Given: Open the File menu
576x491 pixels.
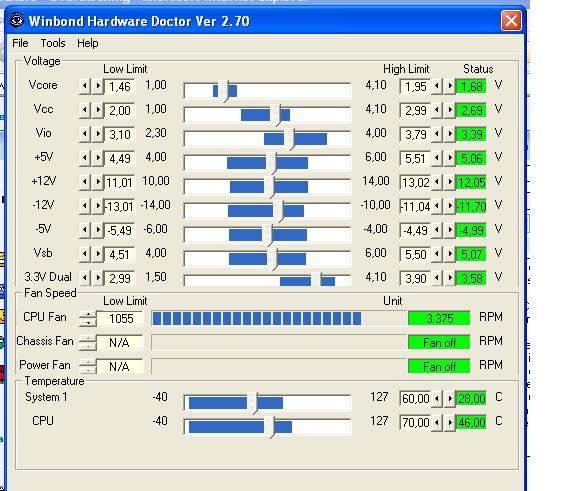Looking at the screenshot, I should point(20,43).
